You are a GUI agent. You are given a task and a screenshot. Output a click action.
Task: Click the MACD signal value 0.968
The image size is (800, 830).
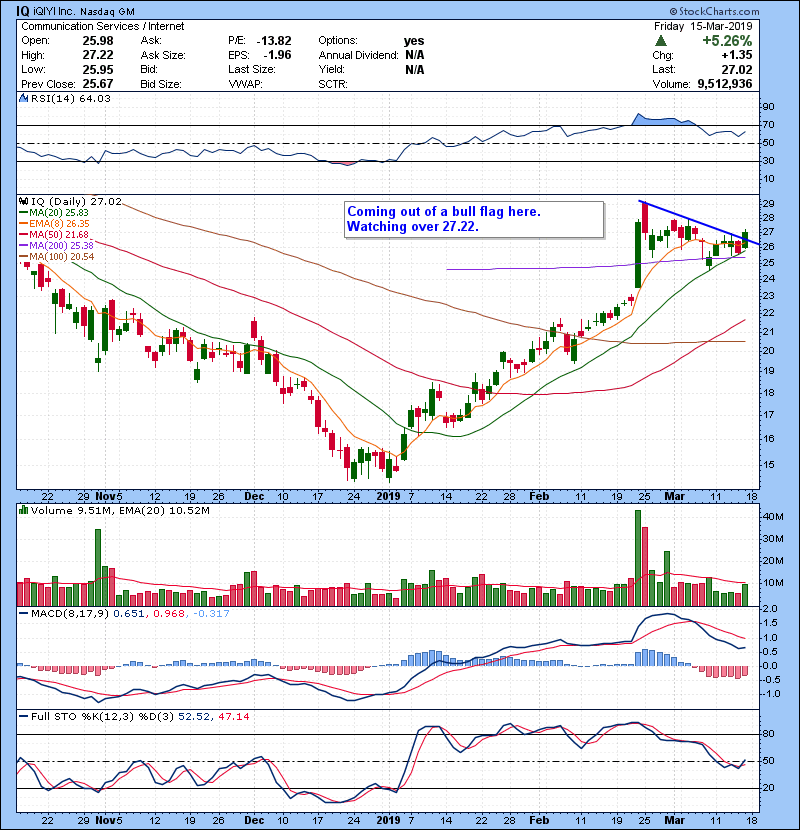(x=169, y=614)
